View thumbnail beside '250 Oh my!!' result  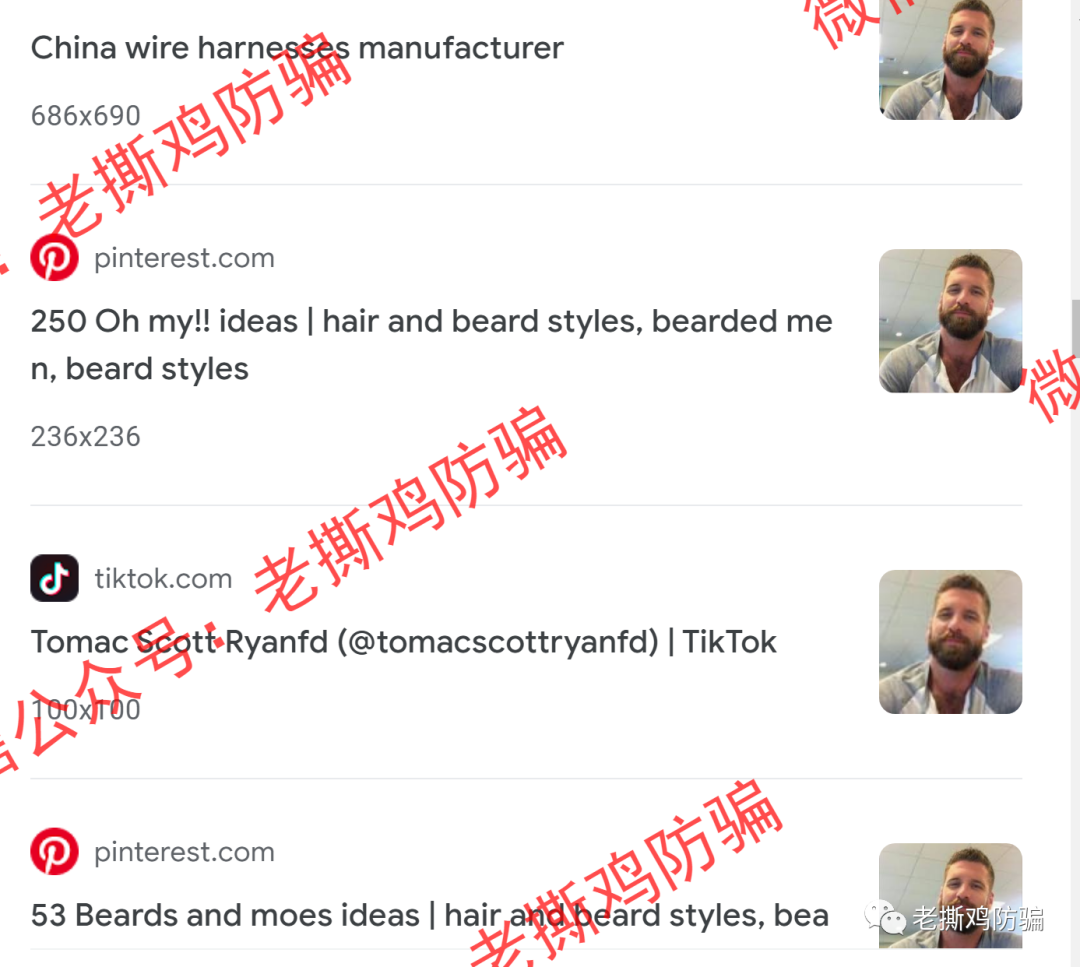(951, 321)
